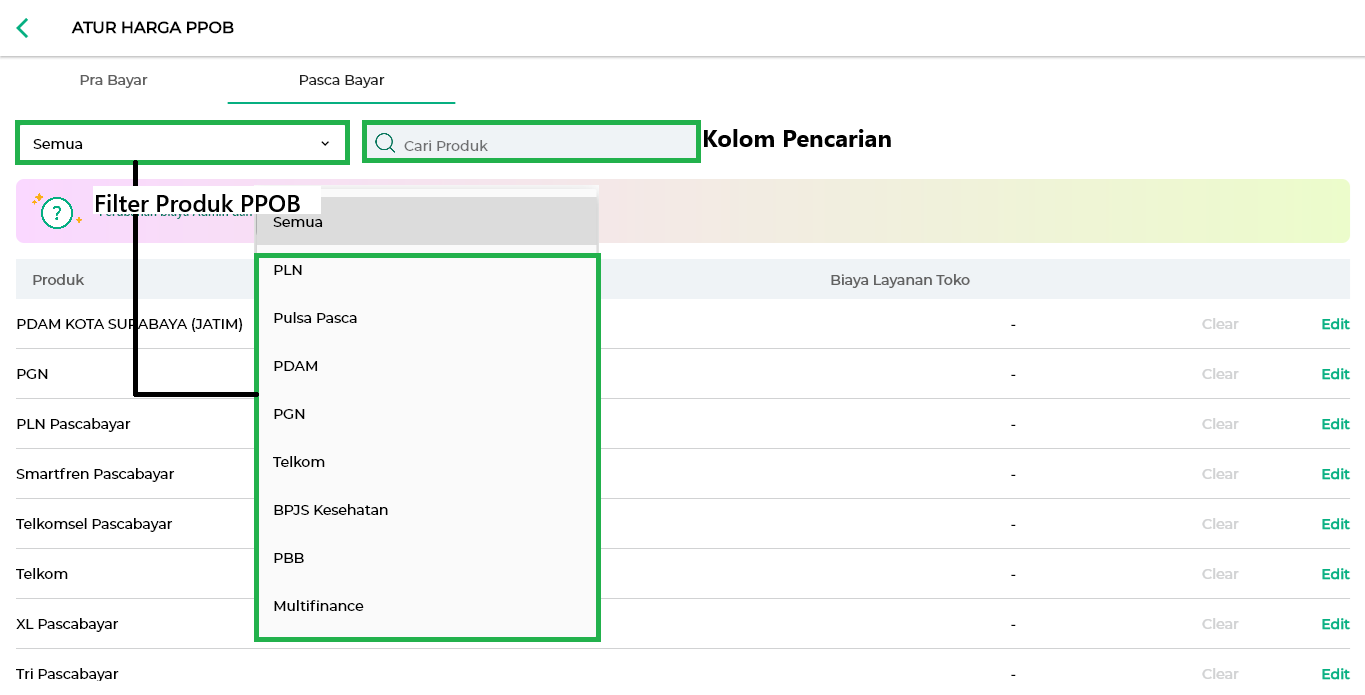Switch to the Pasca Bayar tab
The image size is (1365, 695).
click(342, 80)
